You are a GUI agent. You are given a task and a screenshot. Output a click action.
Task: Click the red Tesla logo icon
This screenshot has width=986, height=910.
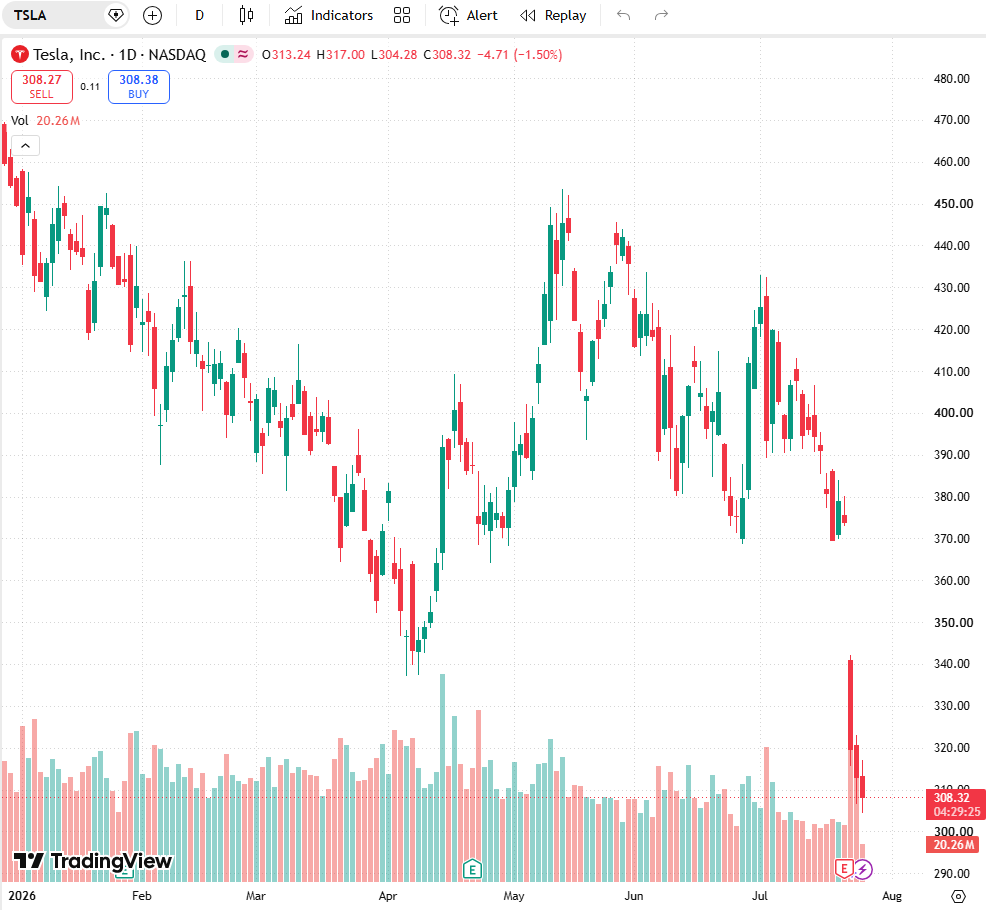tap(19, 55)
